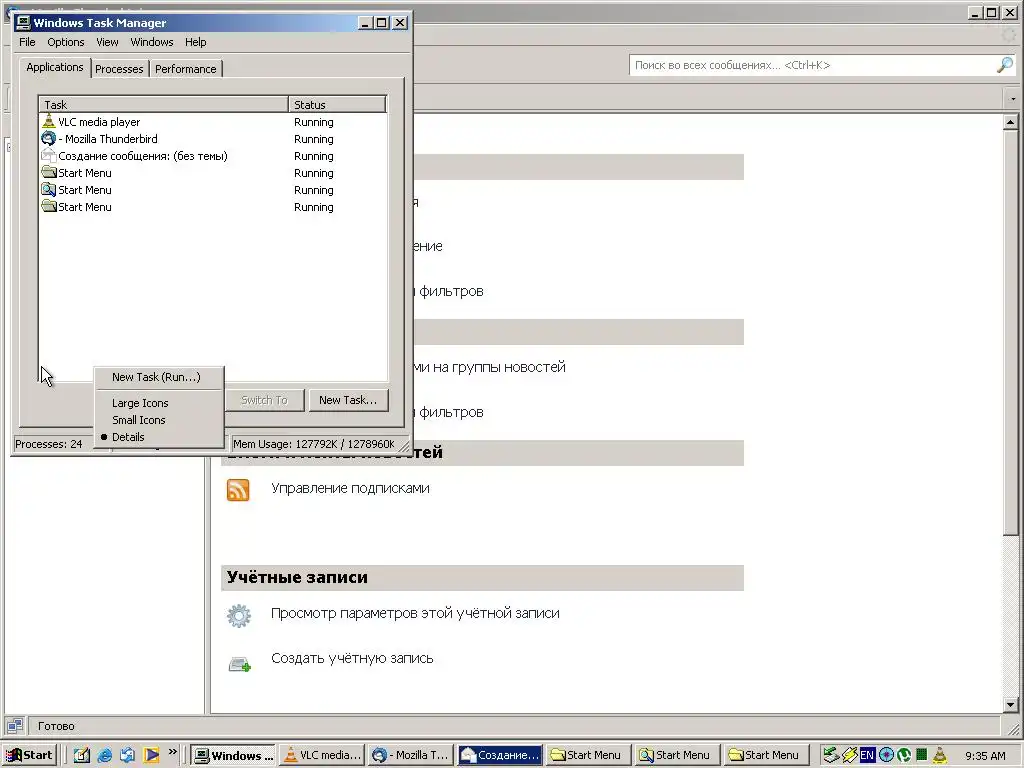The width and height of the screenshot is (1024, 768).
Task: Click the create account icon
Action: (x=239, y=664)
